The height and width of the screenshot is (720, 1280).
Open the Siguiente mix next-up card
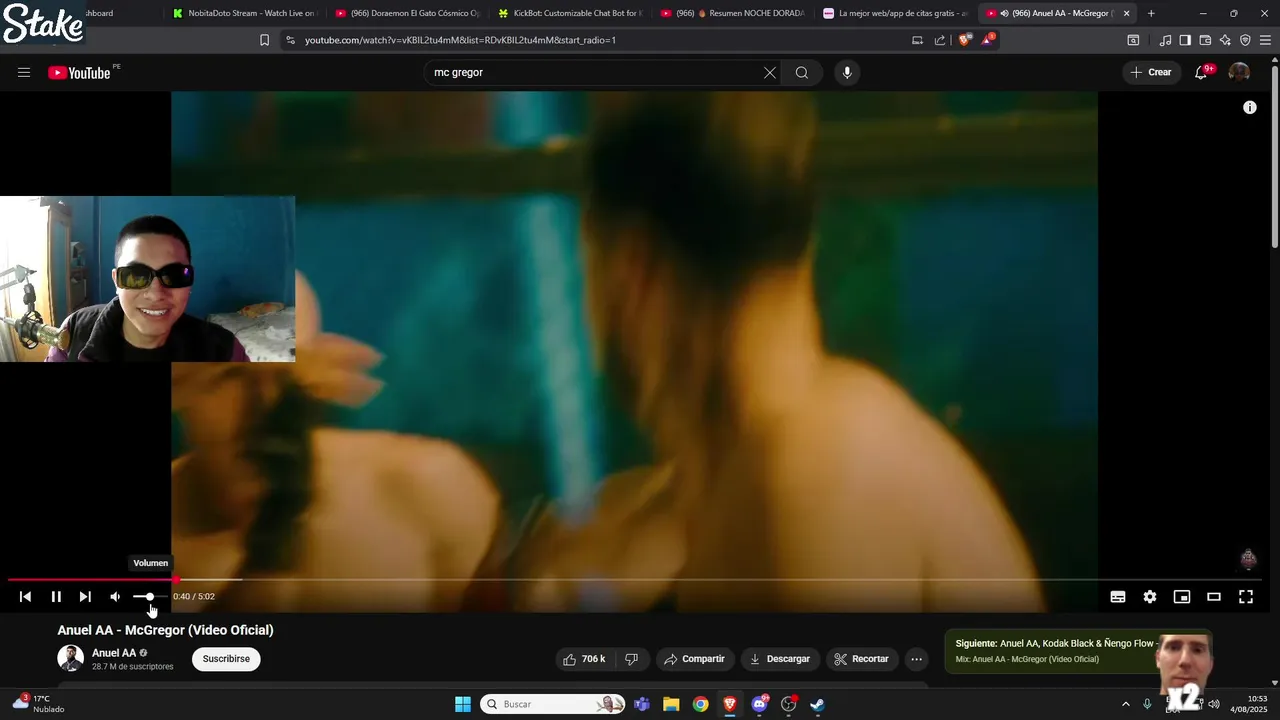[1078, 651]
